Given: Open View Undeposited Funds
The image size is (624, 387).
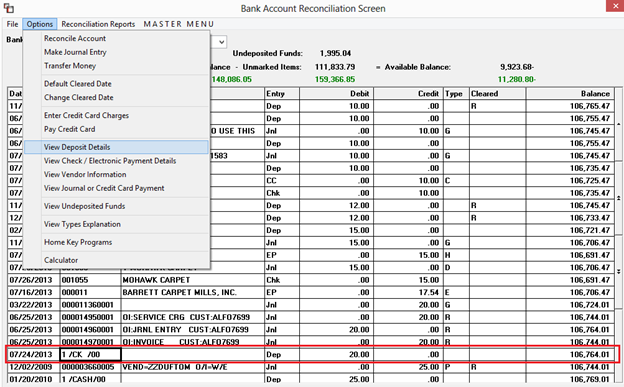Looking at the screenshot, I should [84, 206].
